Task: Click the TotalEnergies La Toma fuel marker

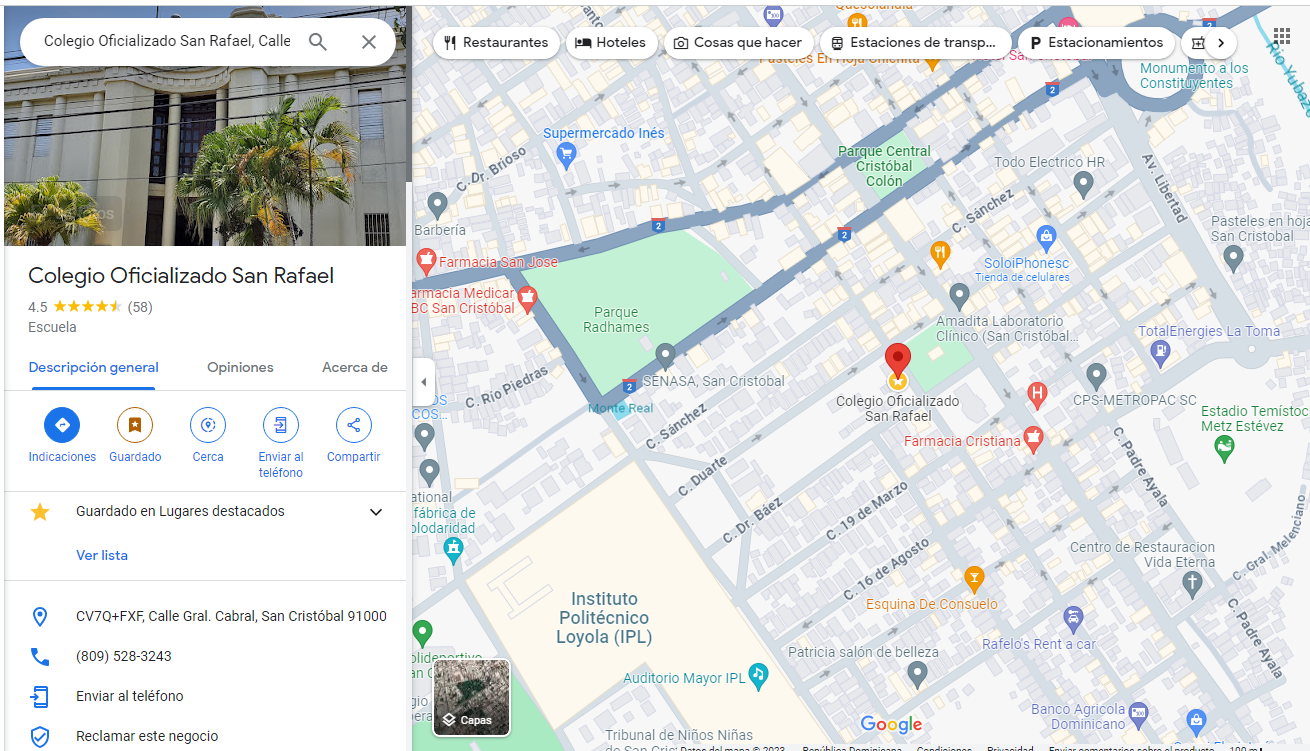Action: pos(1159,351)
